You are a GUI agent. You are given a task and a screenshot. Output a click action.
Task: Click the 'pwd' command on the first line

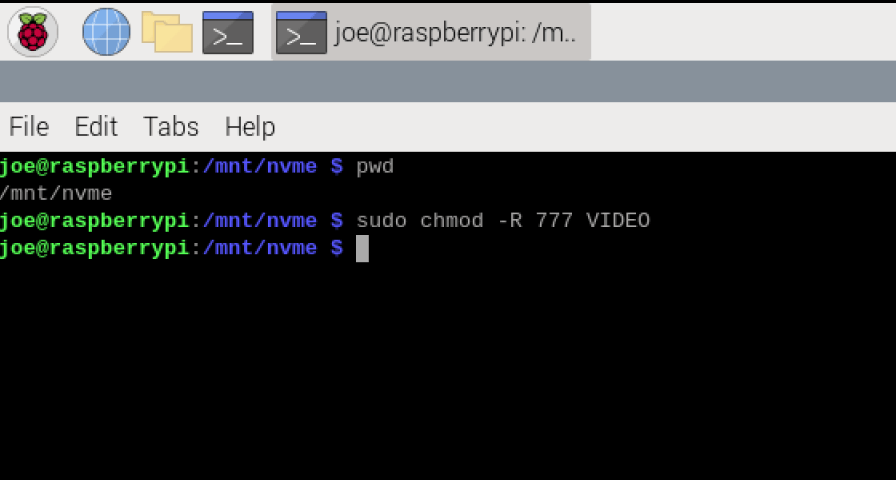click(375, 167)
